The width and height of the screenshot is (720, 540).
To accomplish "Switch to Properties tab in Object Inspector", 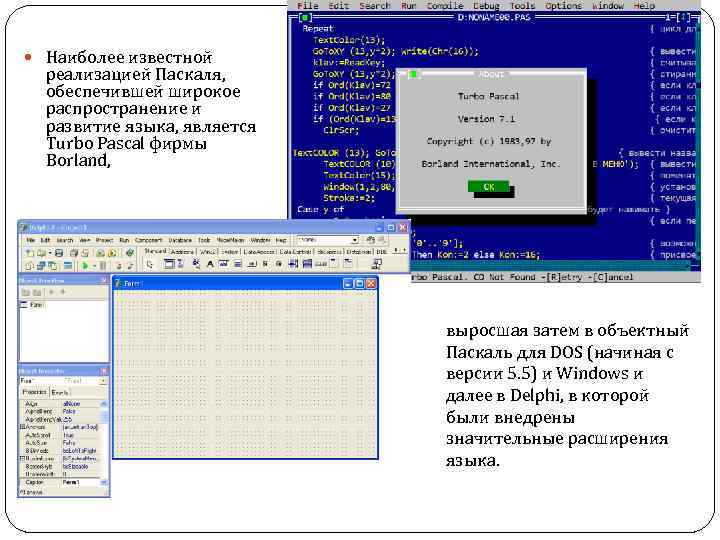I will [x=35, y=392].
